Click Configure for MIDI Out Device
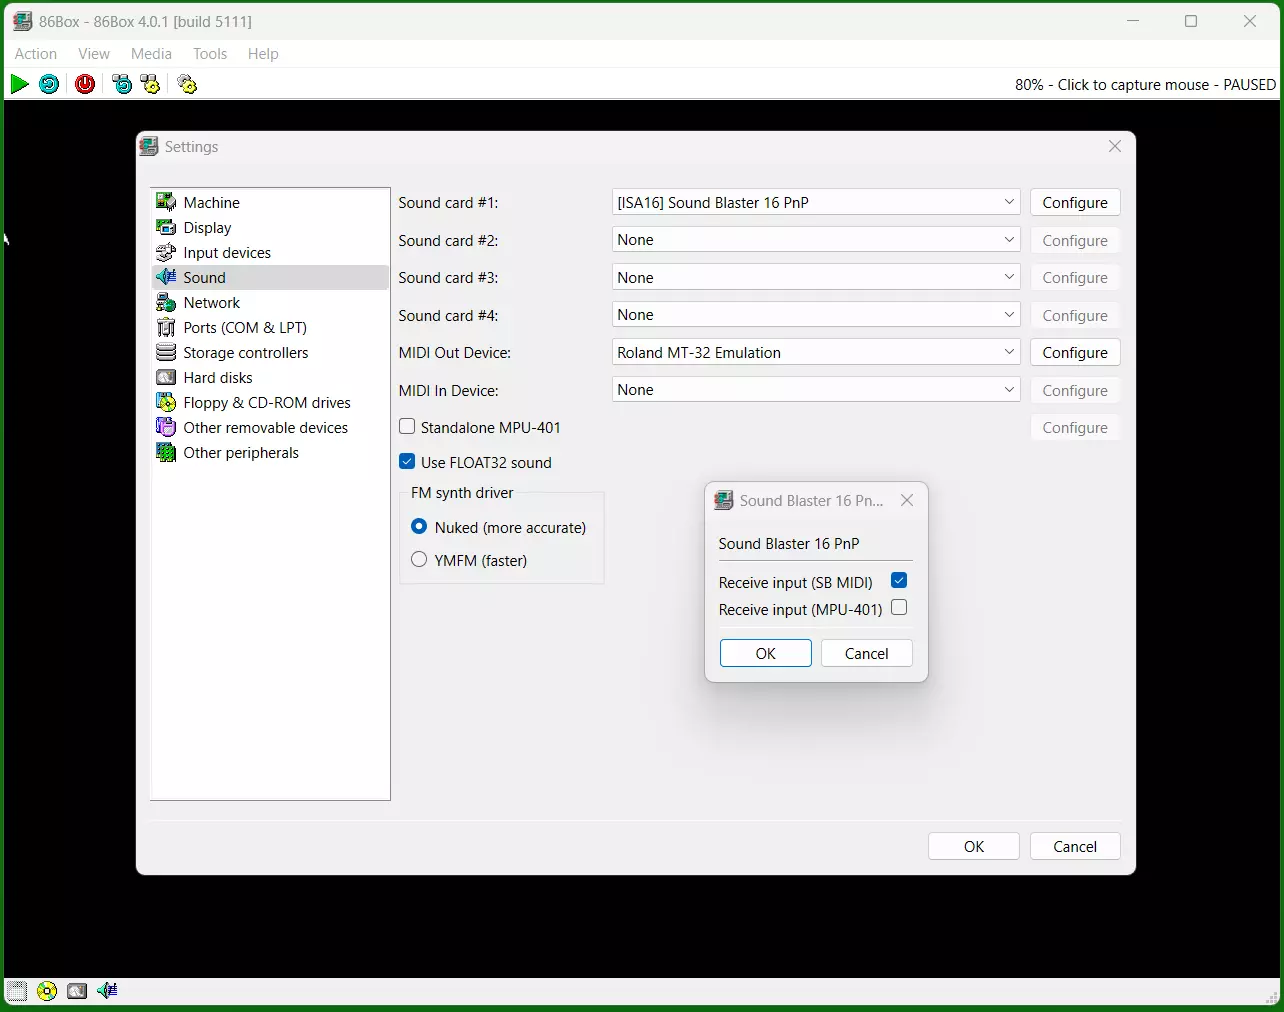1284x1012 pixels. (x=1075, y=352)
